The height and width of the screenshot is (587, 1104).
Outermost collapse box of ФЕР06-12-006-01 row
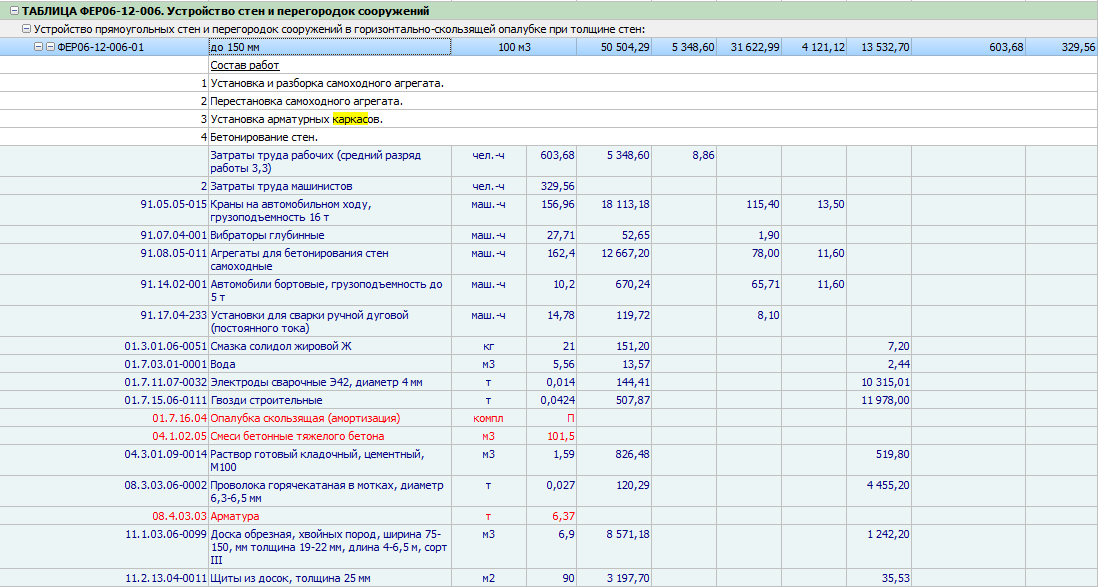click(39, 47)
